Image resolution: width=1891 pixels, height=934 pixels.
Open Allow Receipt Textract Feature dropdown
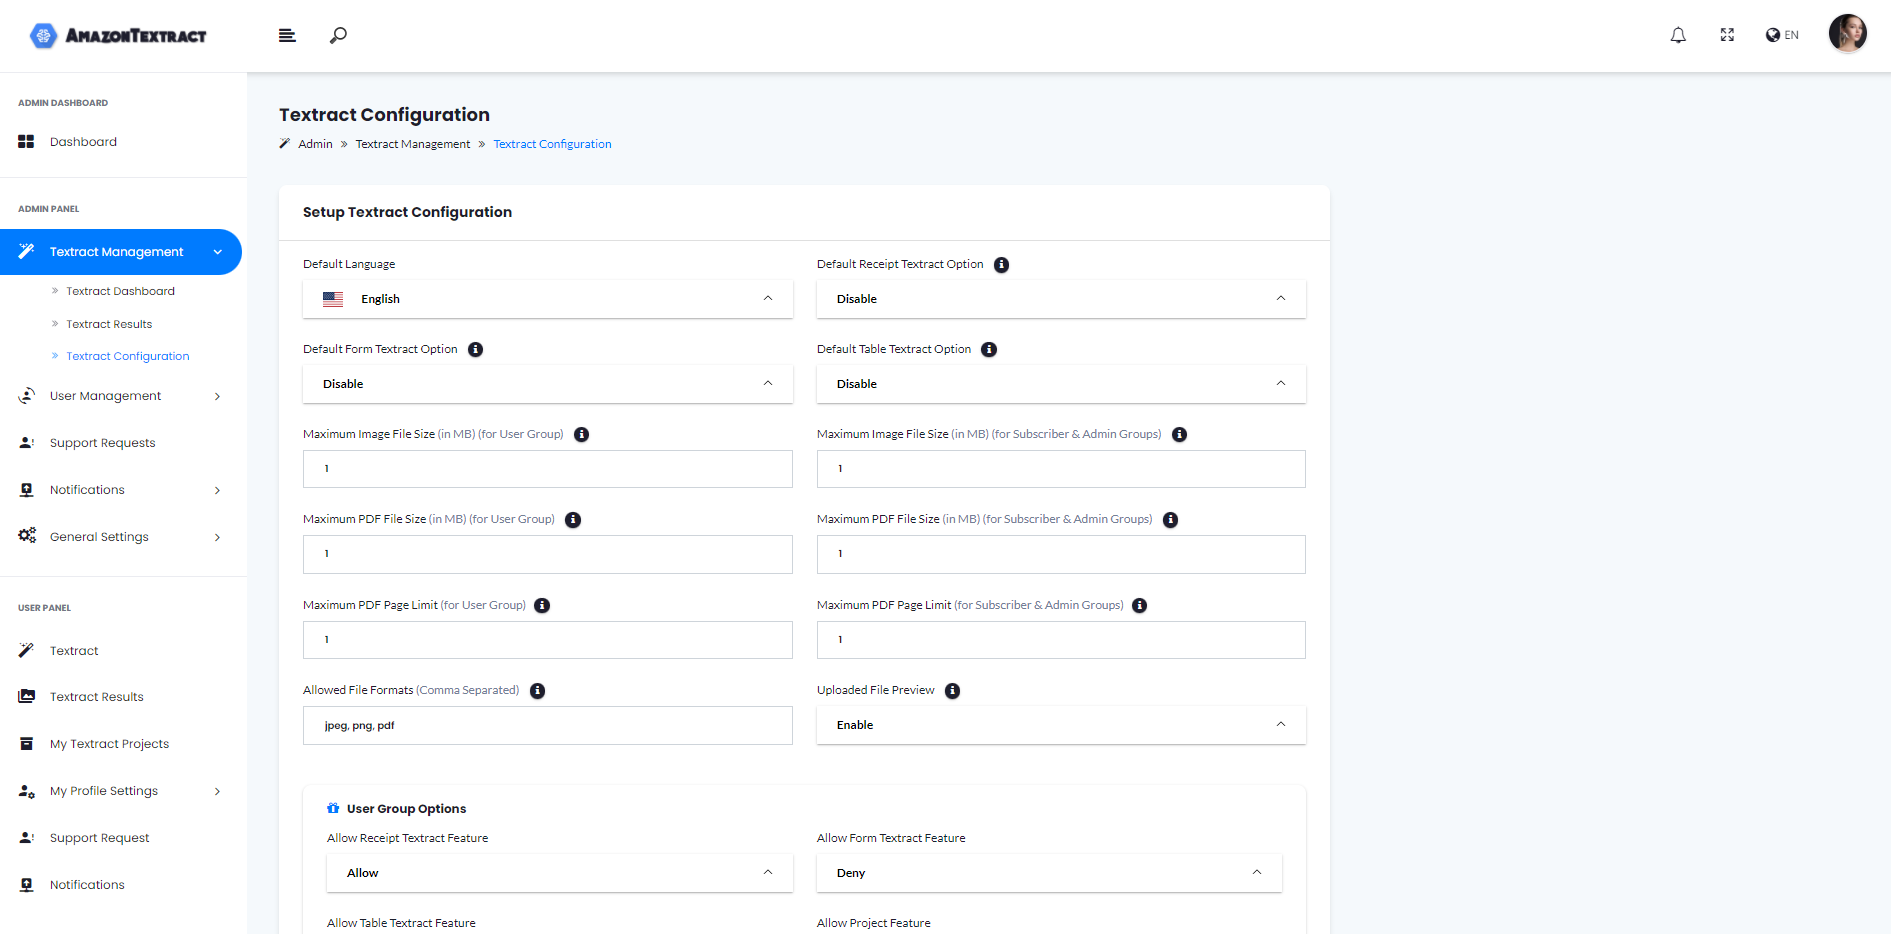559,873
